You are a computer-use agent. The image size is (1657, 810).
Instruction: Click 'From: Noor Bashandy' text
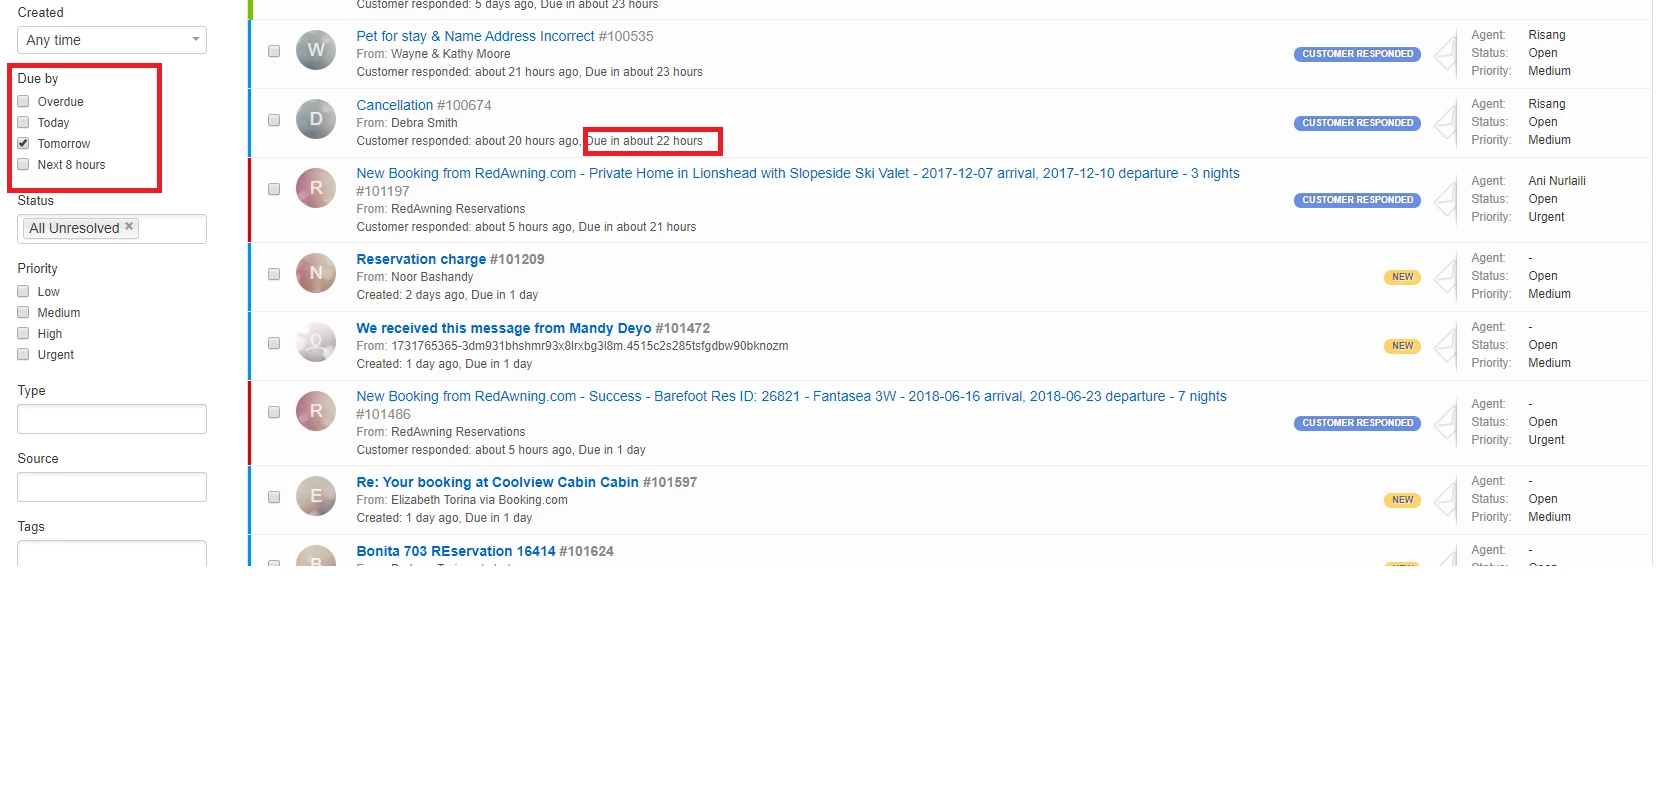click(415, 277)
